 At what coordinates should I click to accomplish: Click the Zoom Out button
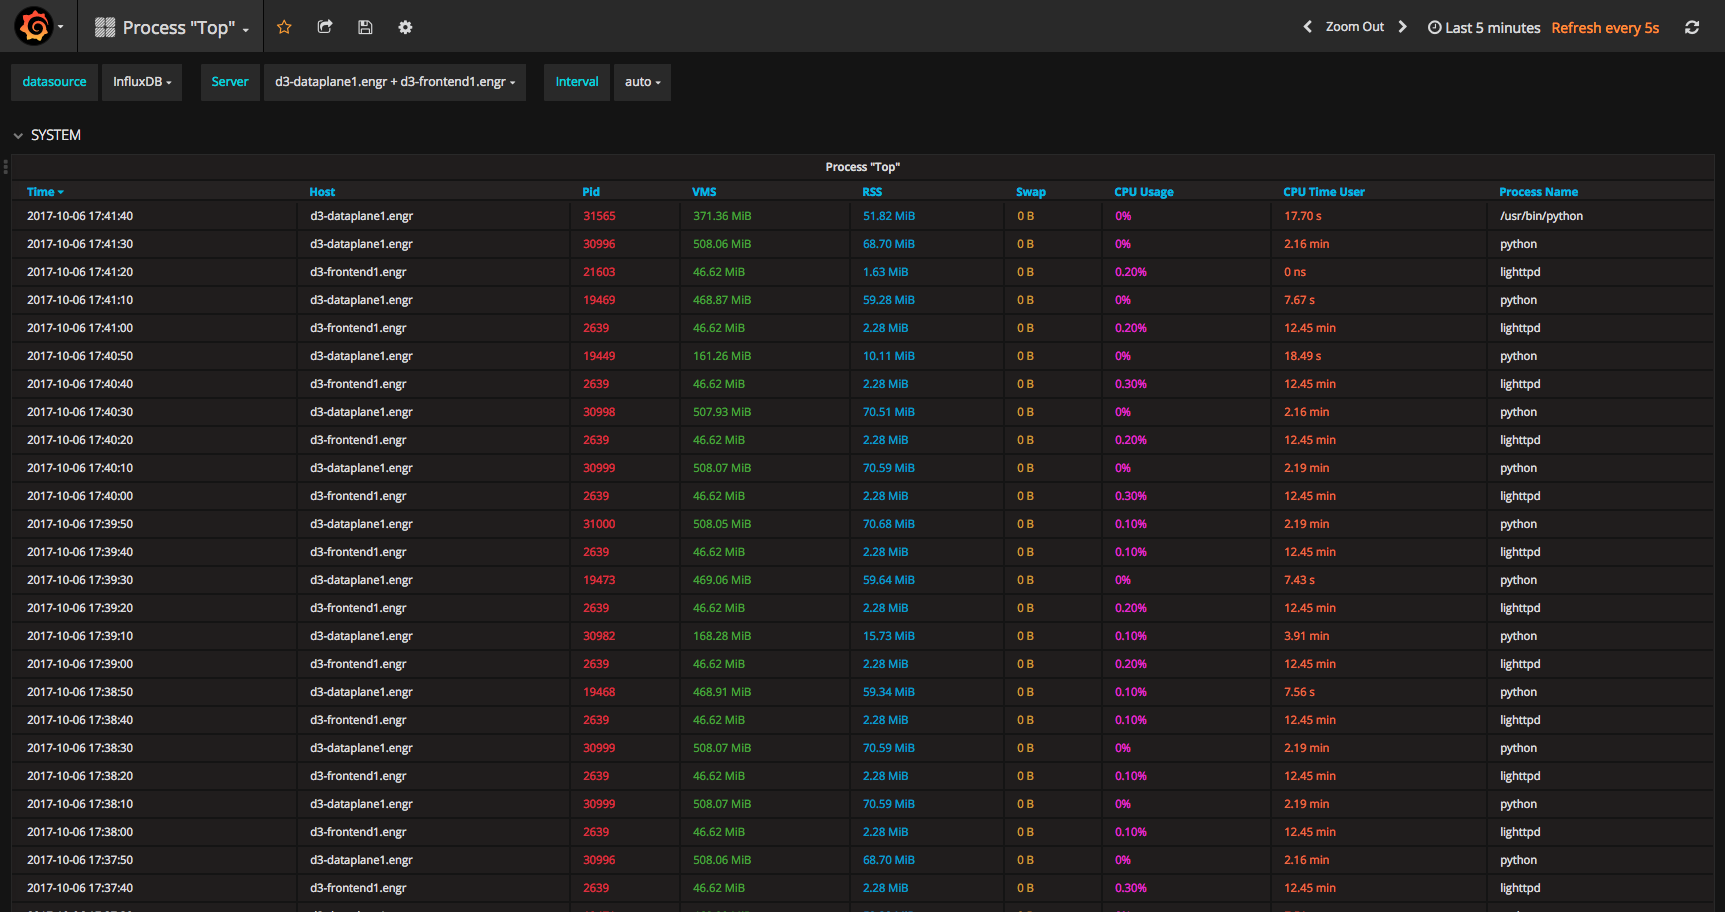(x=1354, y=27)
